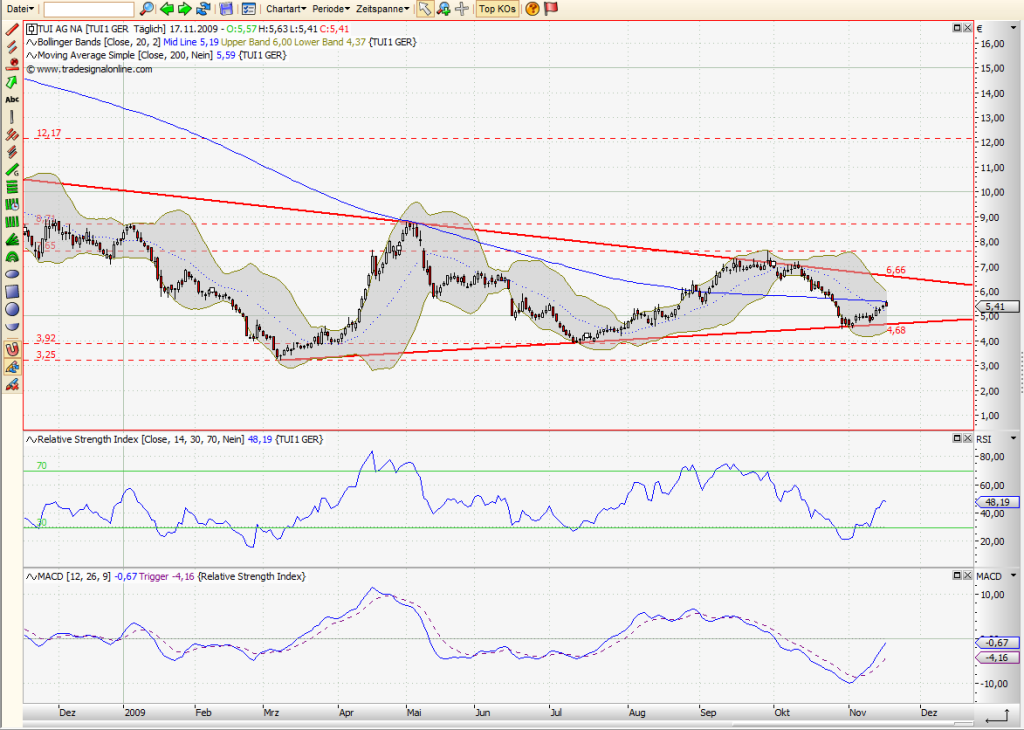Open the Datei menu
This screenshot has height=730, width=1024.
click(x=20, y=8)
